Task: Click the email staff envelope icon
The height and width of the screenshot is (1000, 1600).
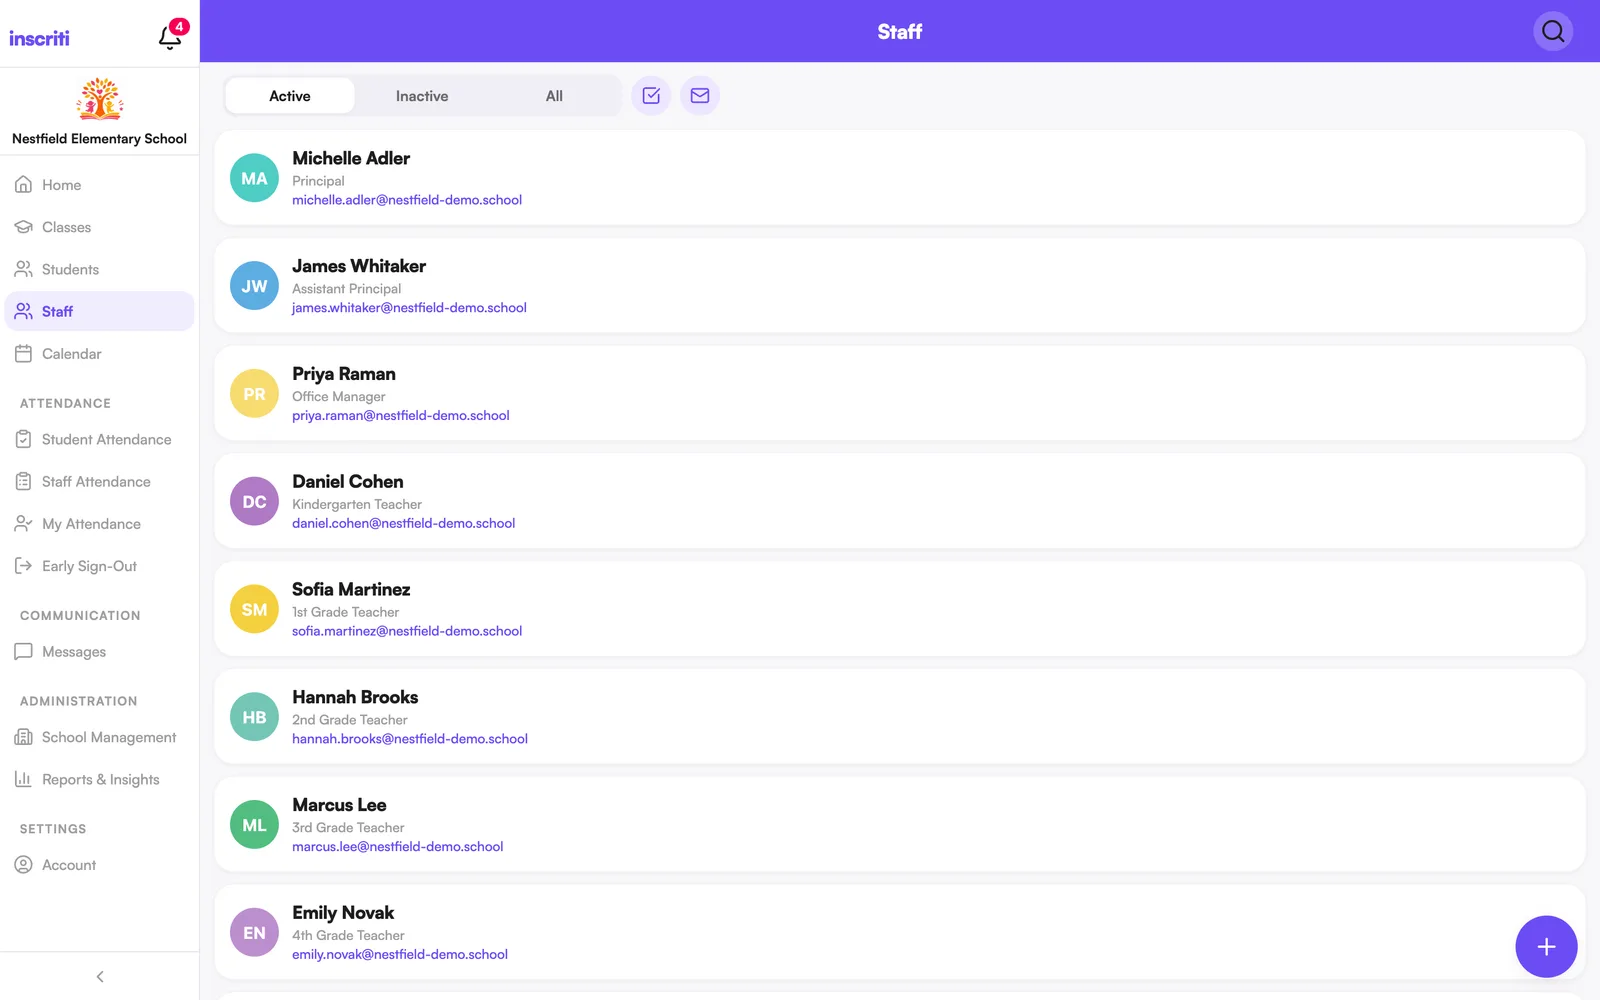Action: click(700, 96)
